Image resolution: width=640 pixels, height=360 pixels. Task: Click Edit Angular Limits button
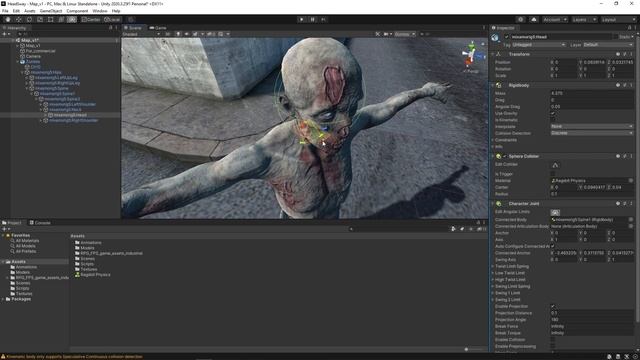pyautogui.click(x=555, y=212)
